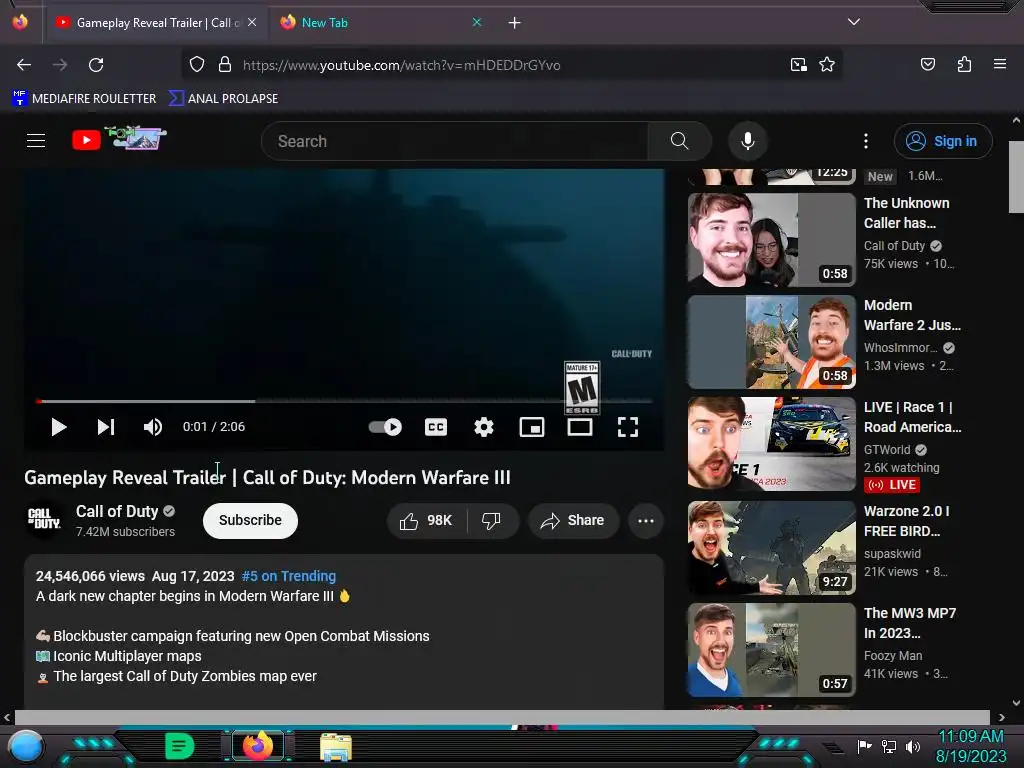Viewport: 1024px width, 768px height.
Task: Switch to Gameplay Reveal Trailer tab
Action: (x=155, y=23)
